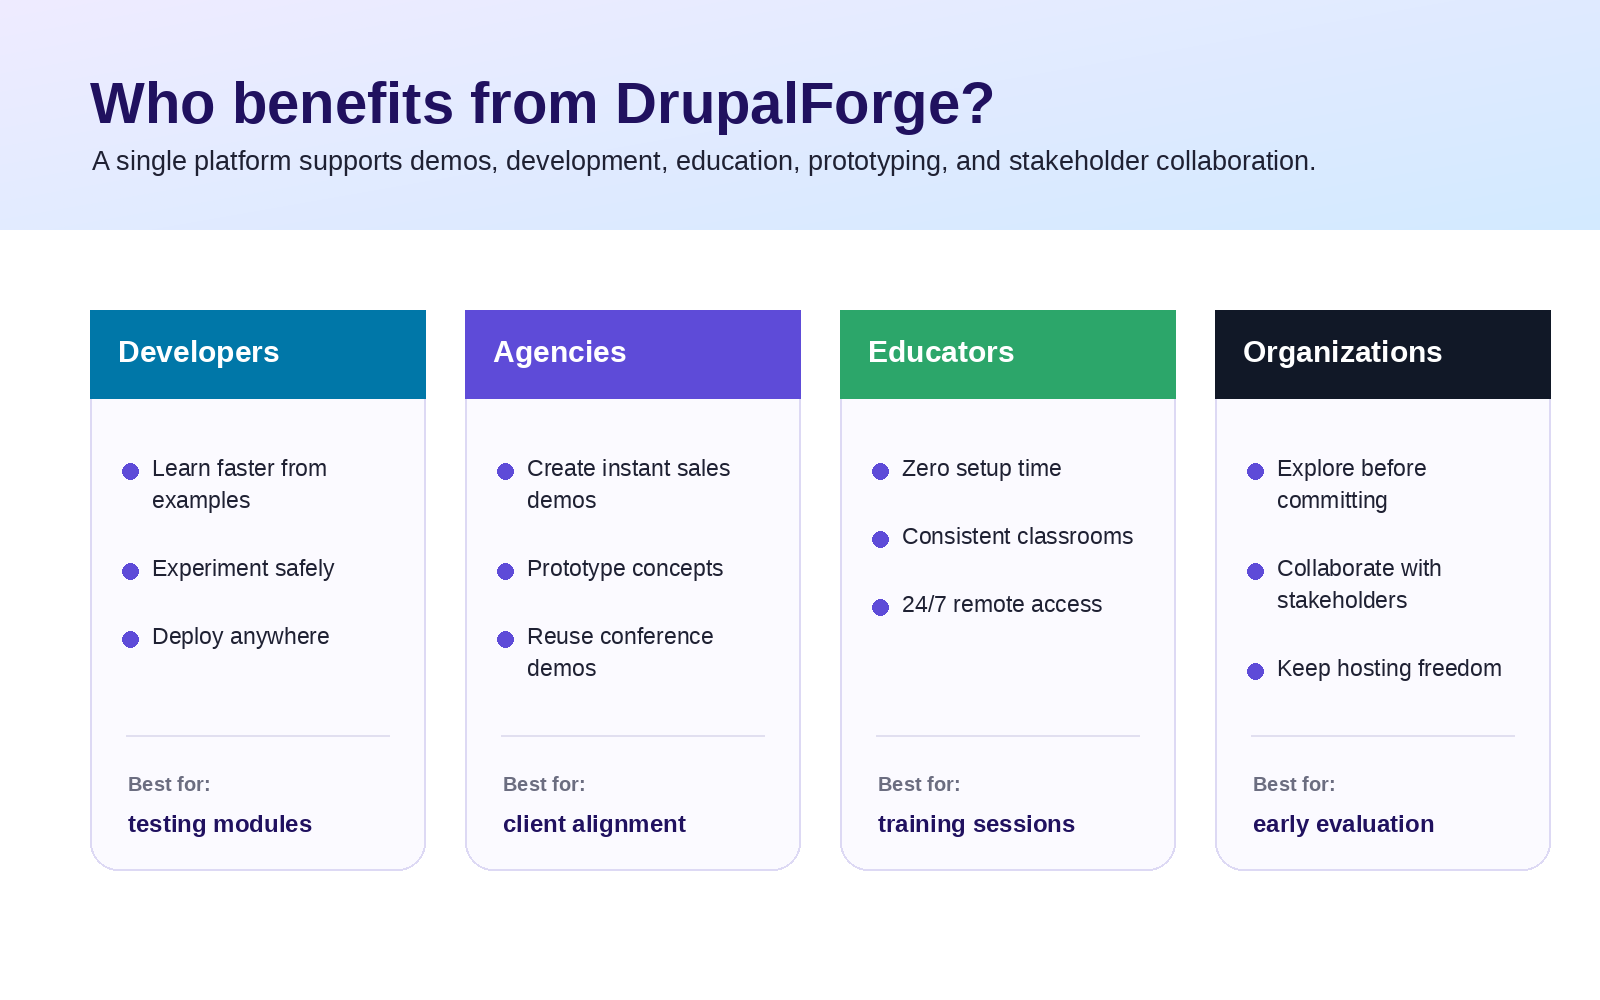
Task: Select the Educators card header
Action: [x=1008, y=354]
